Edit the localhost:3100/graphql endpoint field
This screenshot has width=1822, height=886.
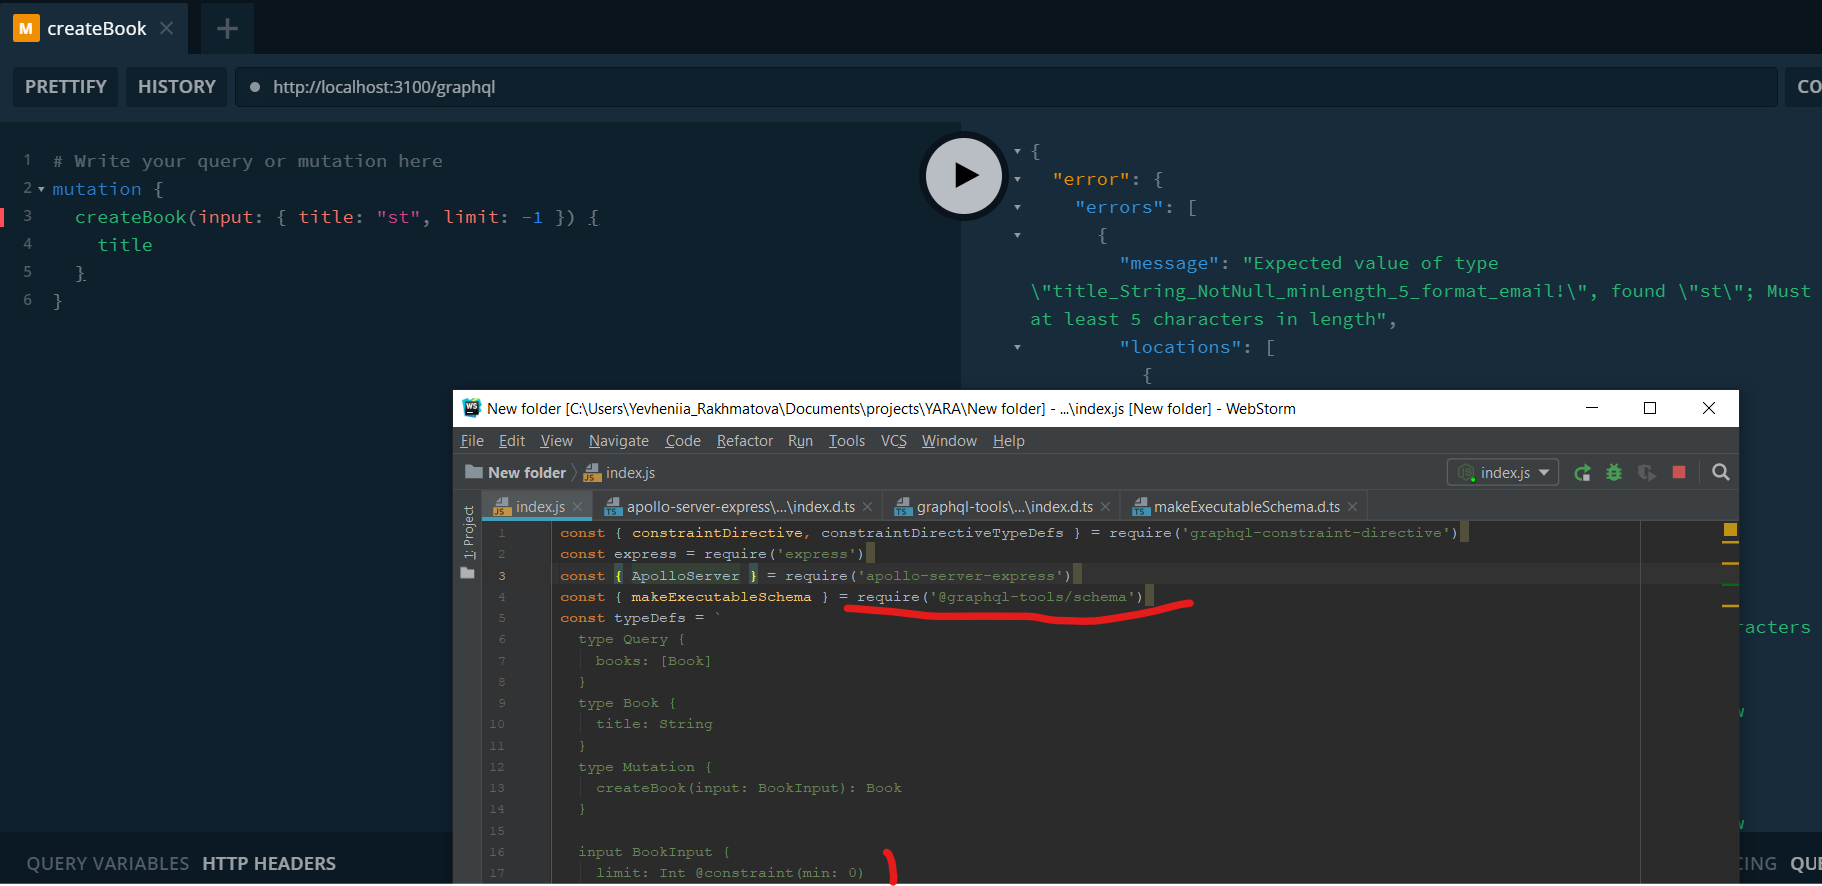coord(1006,87)
